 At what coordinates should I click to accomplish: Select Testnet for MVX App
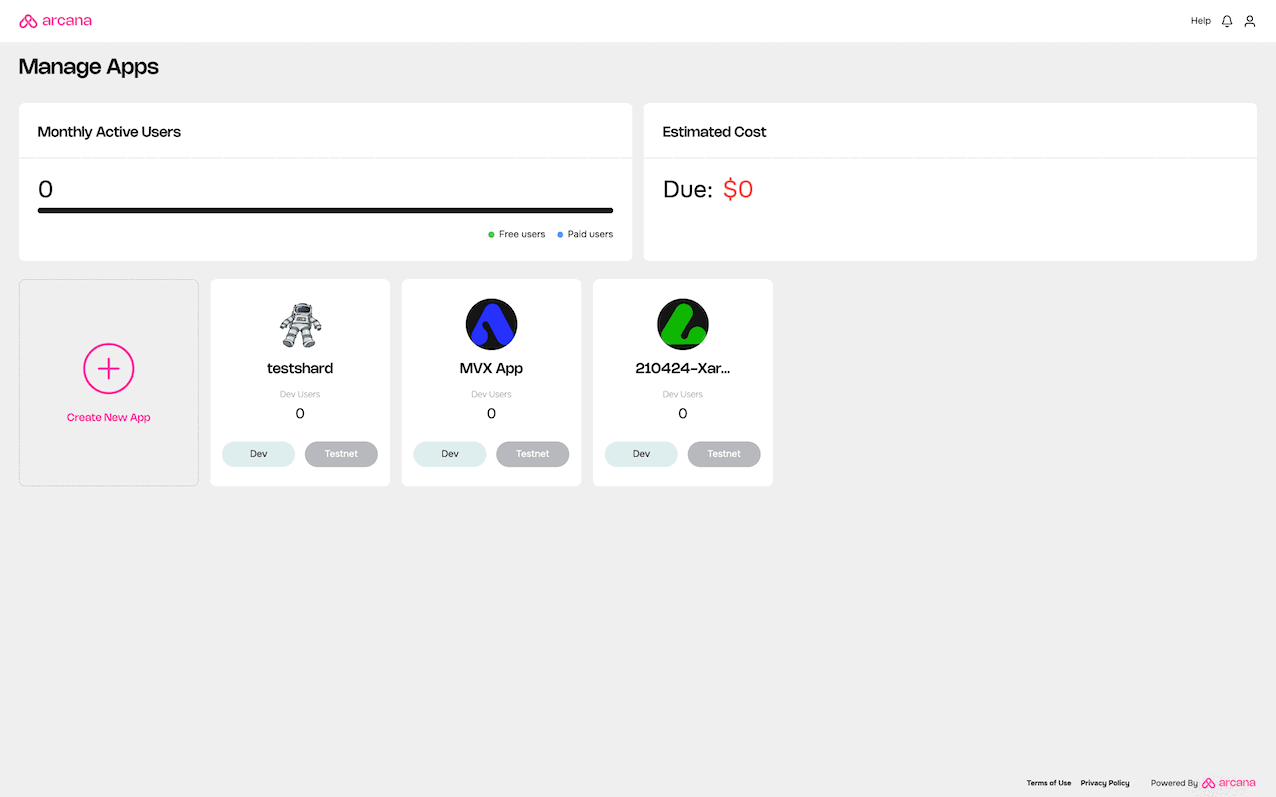(x=532, y=454)
